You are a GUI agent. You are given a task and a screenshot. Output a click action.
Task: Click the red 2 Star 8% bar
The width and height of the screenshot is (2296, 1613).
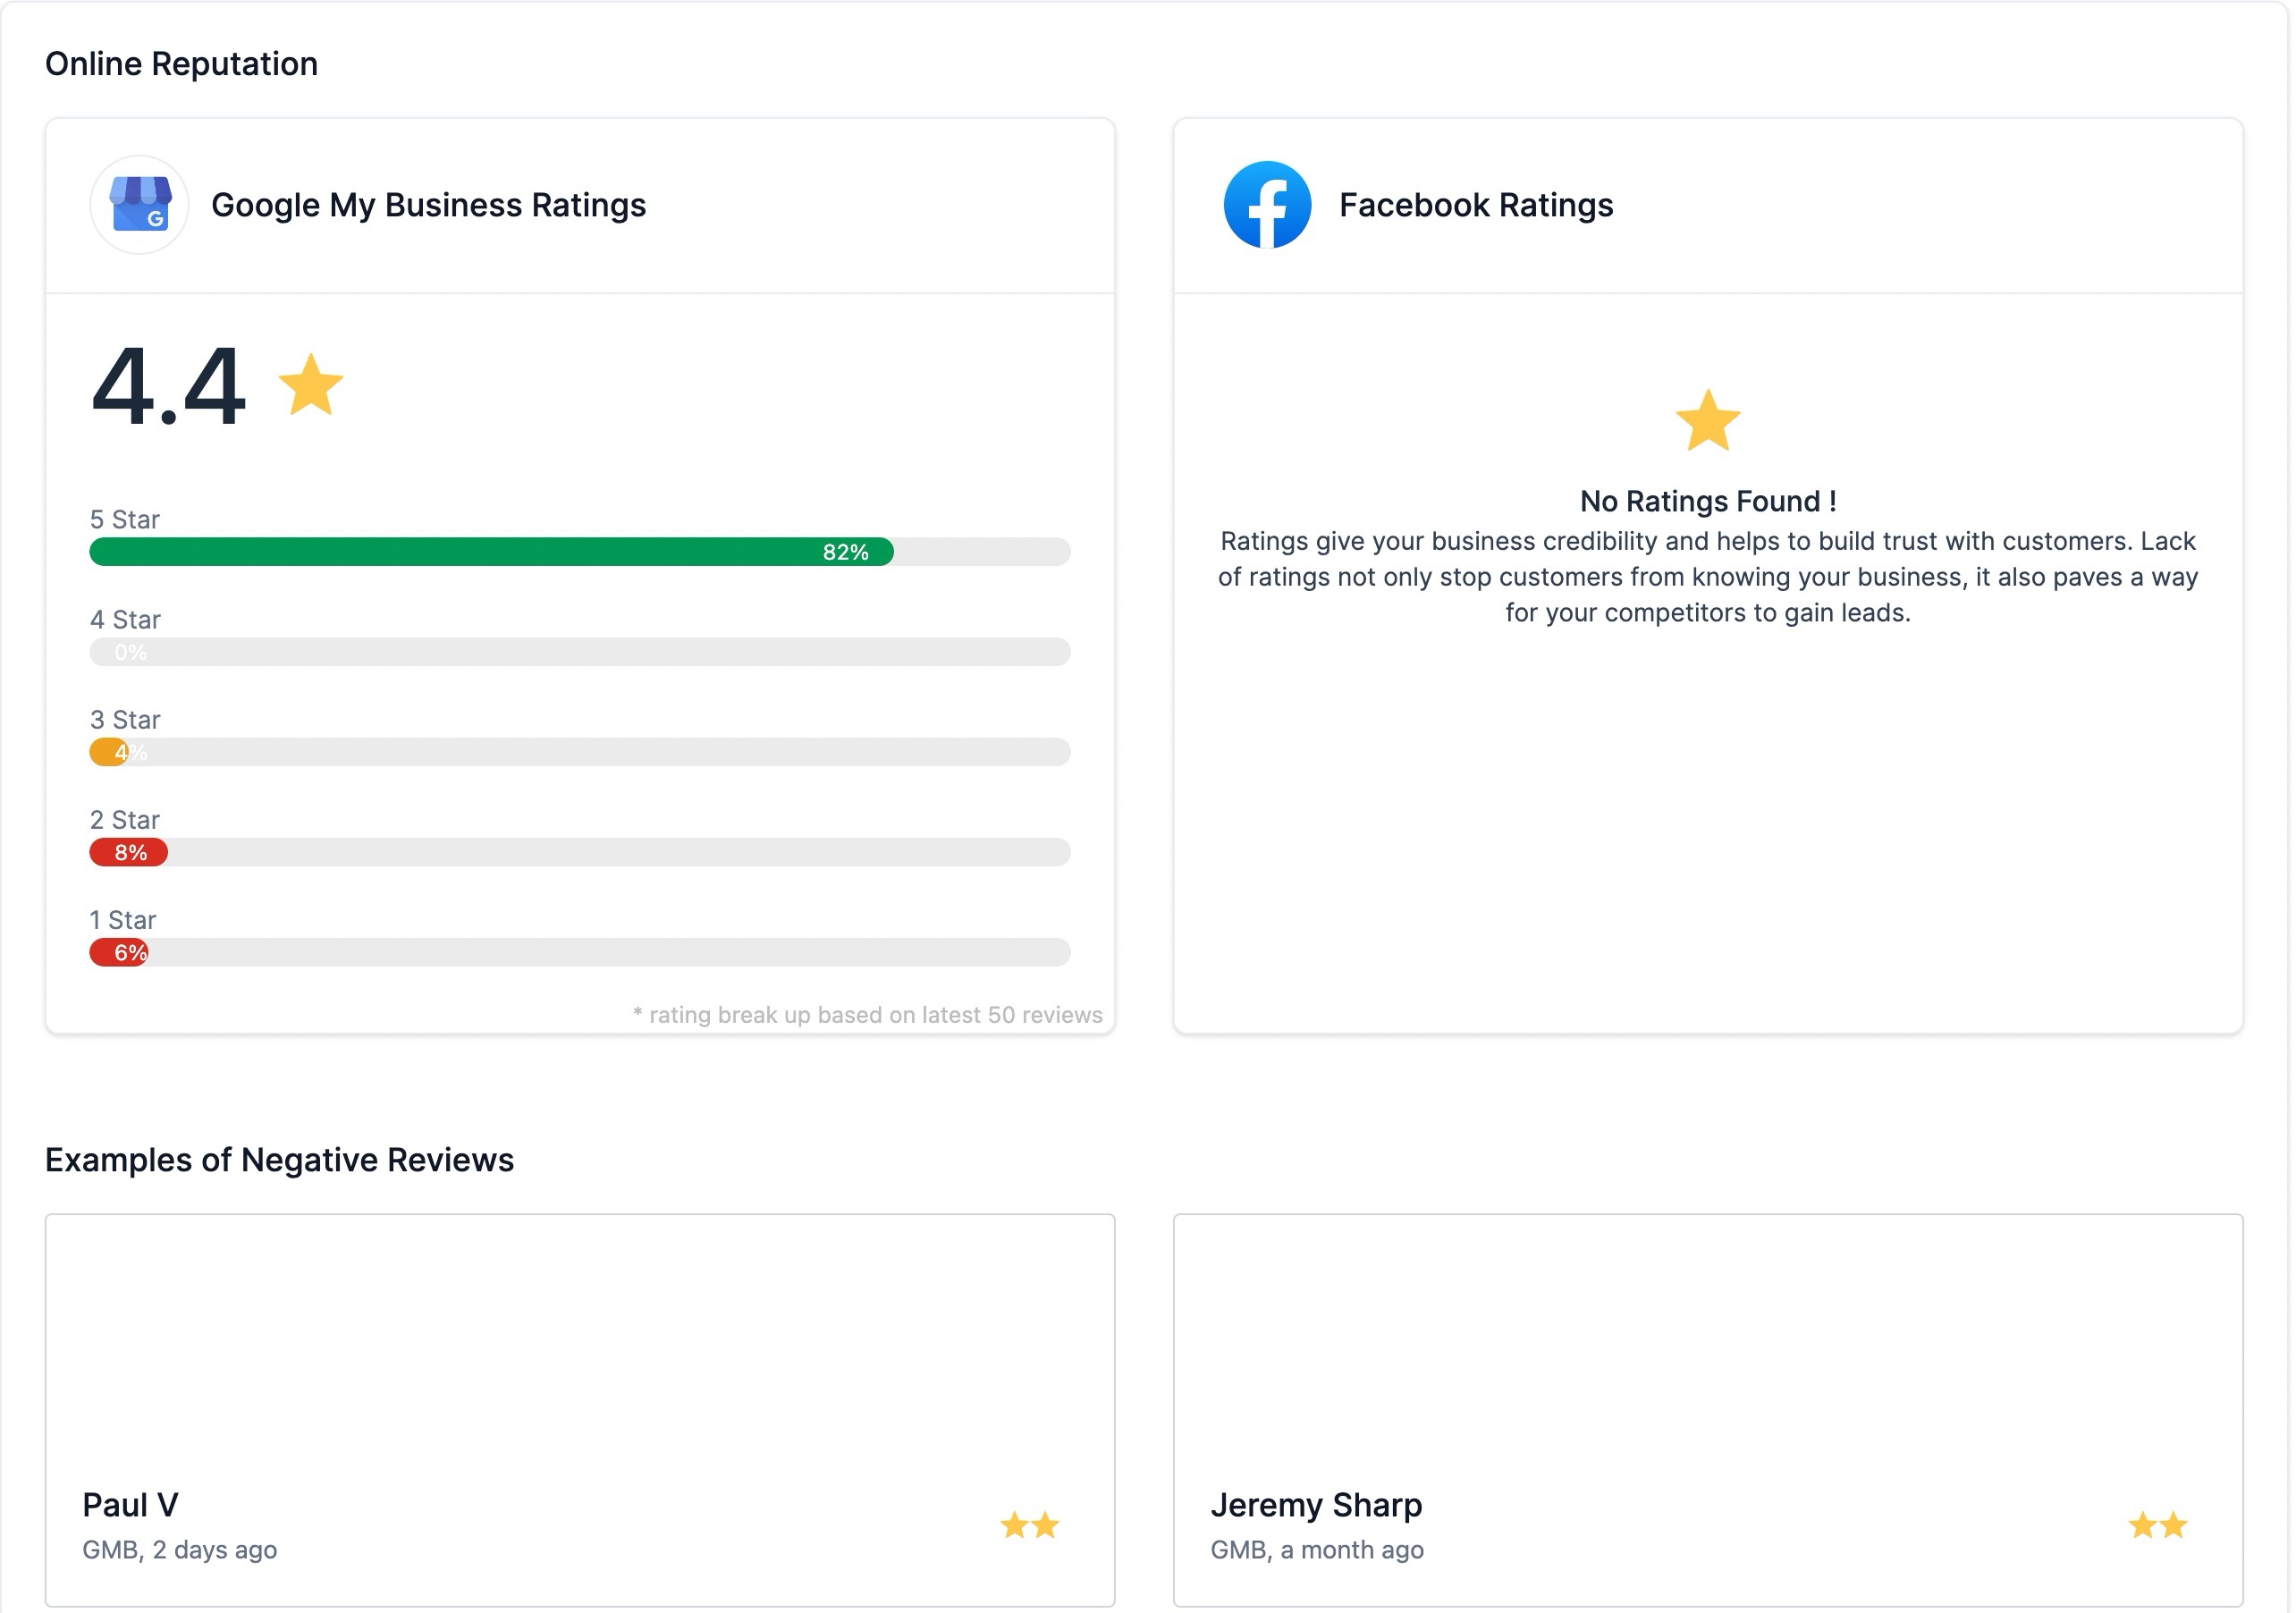click(x=128, y=852)
